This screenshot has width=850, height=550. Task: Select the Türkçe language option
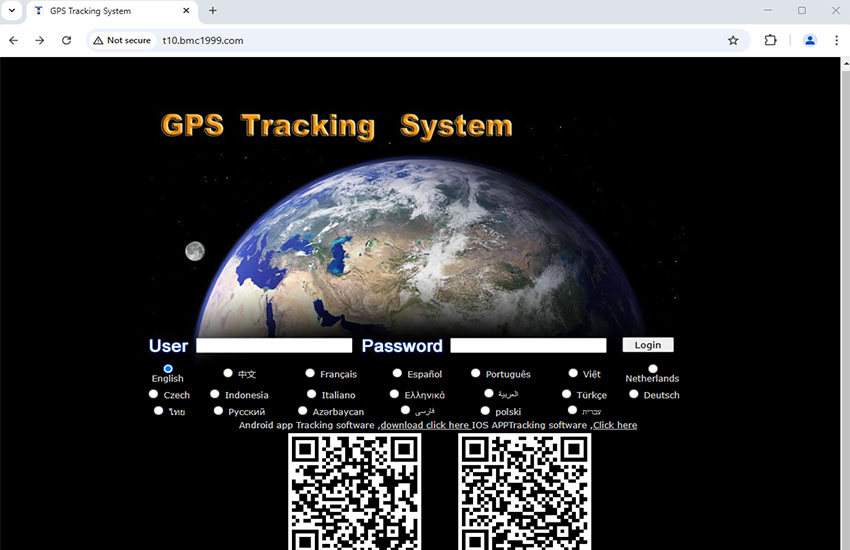566,394
